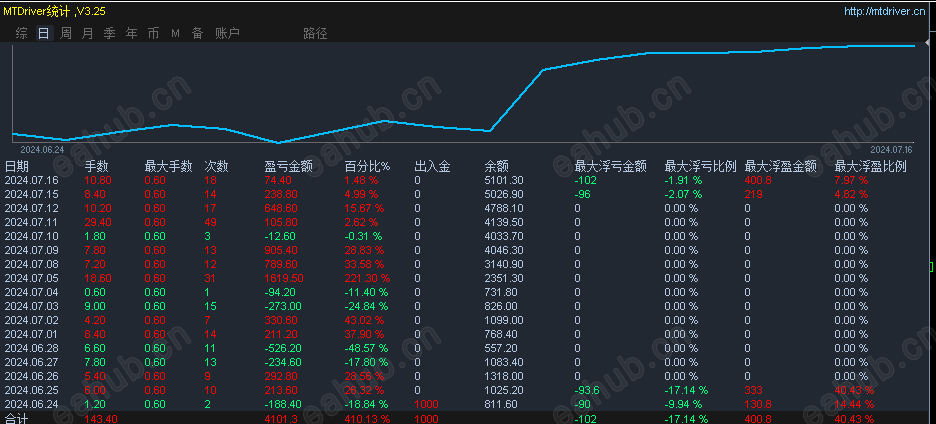
Task: Switch to the 季 quarterly tab
Action: (110, 33)
